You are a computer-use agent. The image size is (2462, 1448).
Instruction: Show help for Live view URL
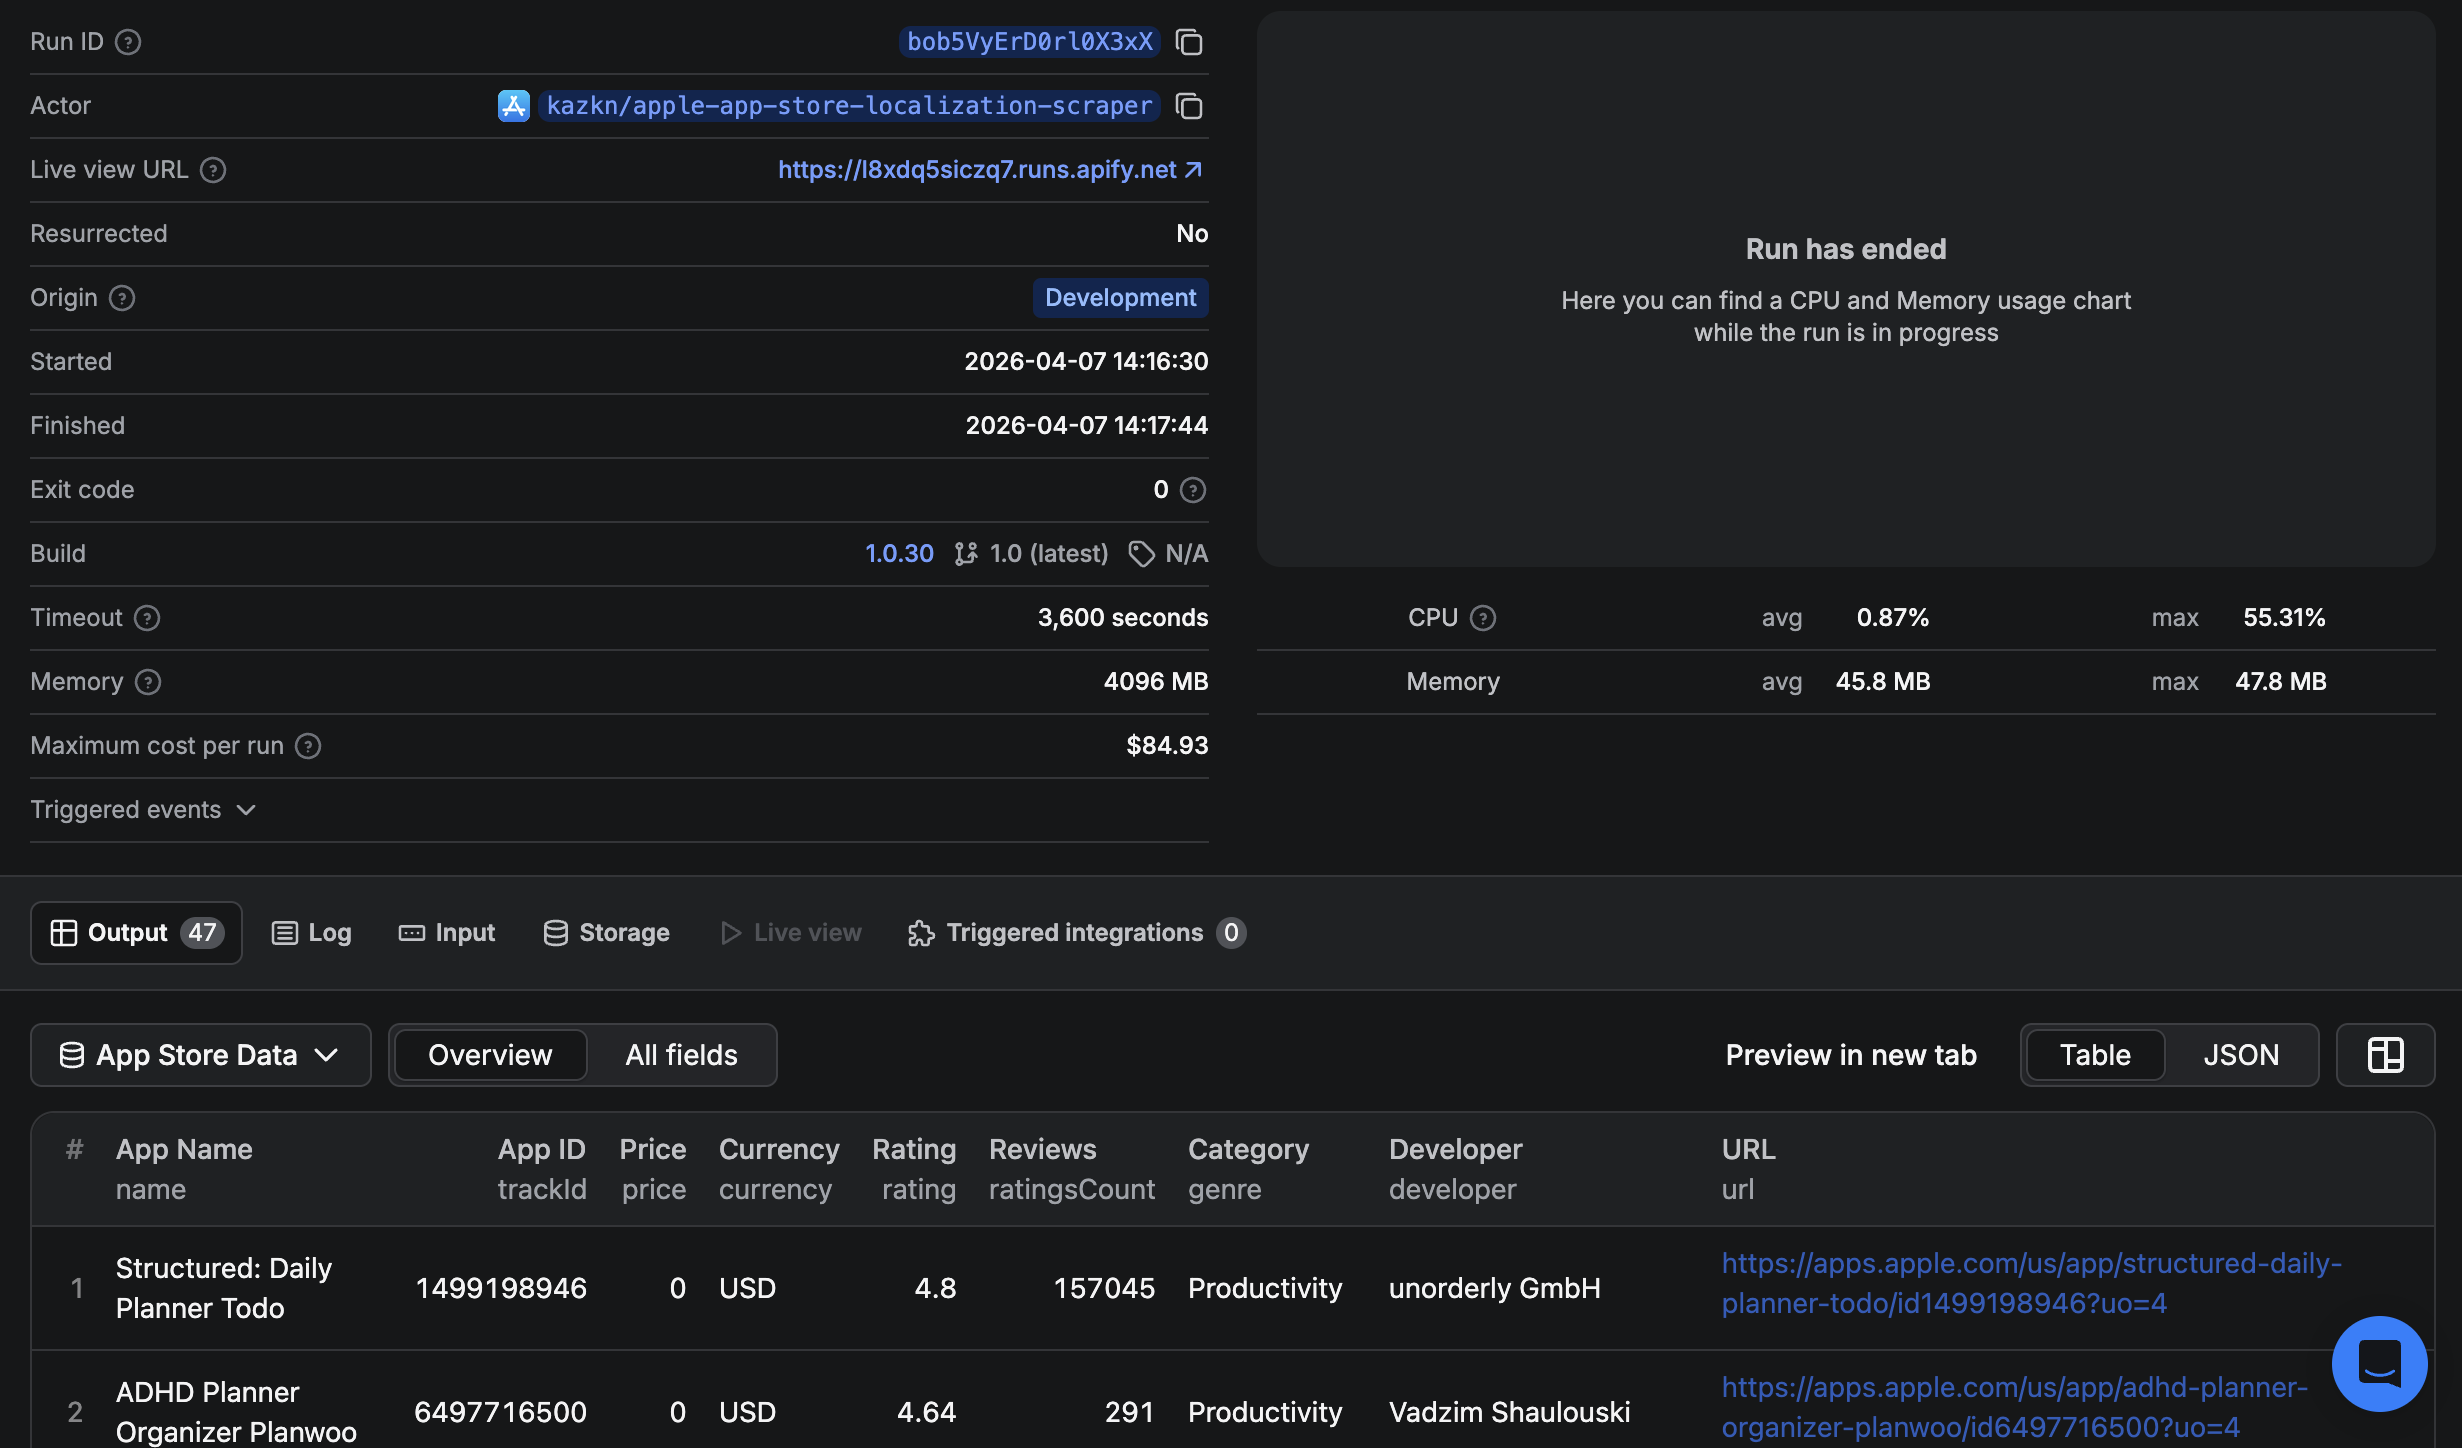click(x=213, y=170)
